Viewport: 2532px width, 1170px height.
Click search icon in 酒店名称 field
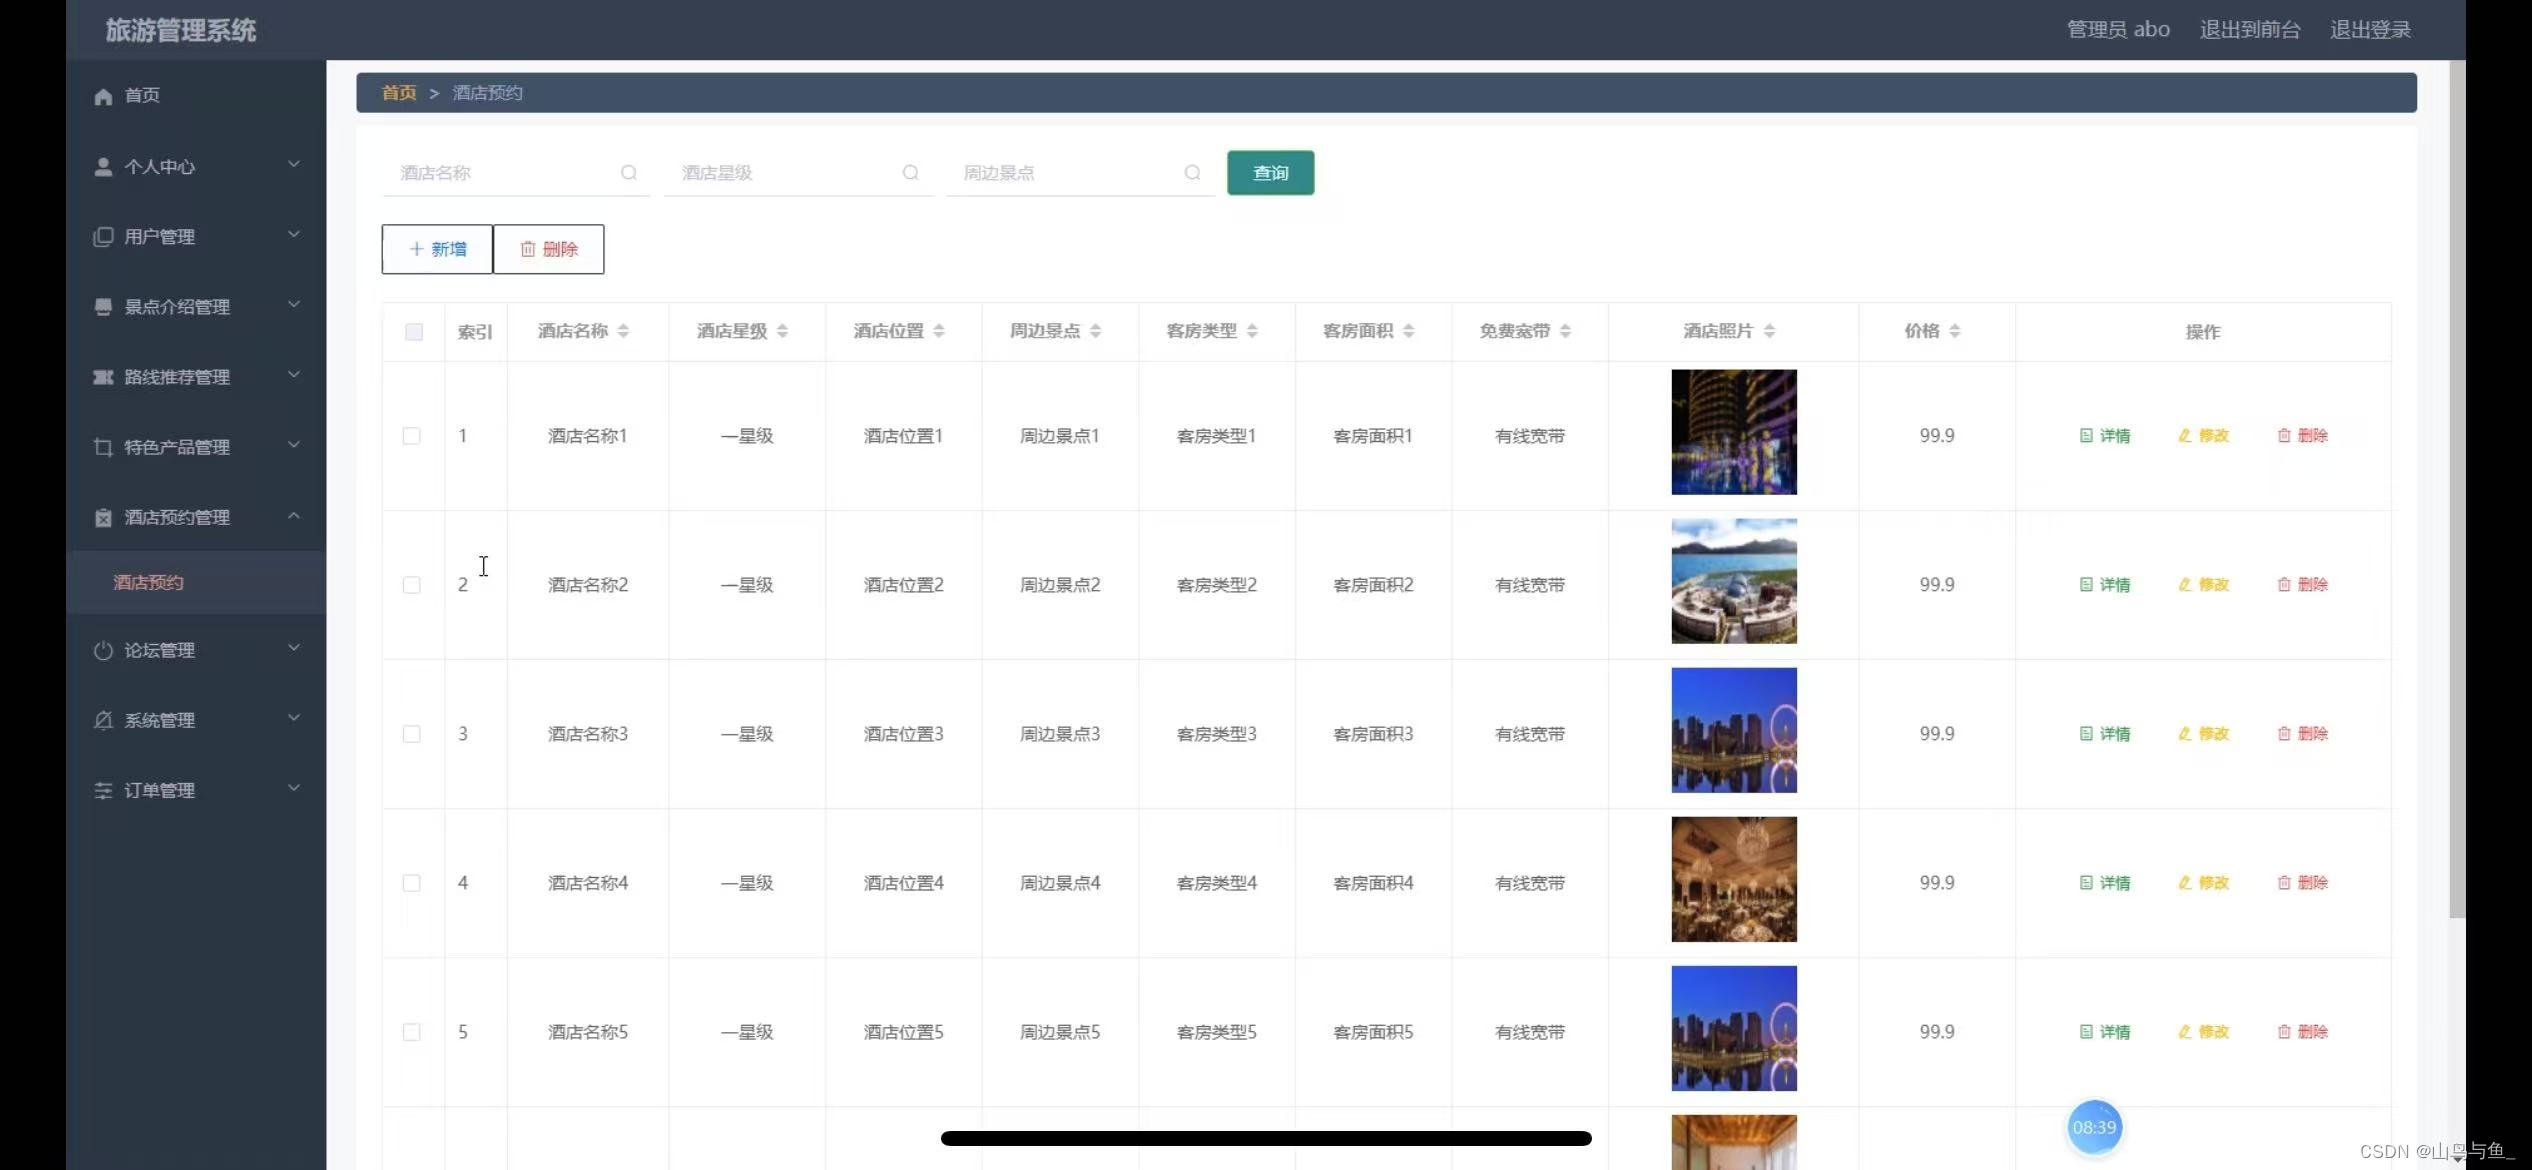click(629, 173)
